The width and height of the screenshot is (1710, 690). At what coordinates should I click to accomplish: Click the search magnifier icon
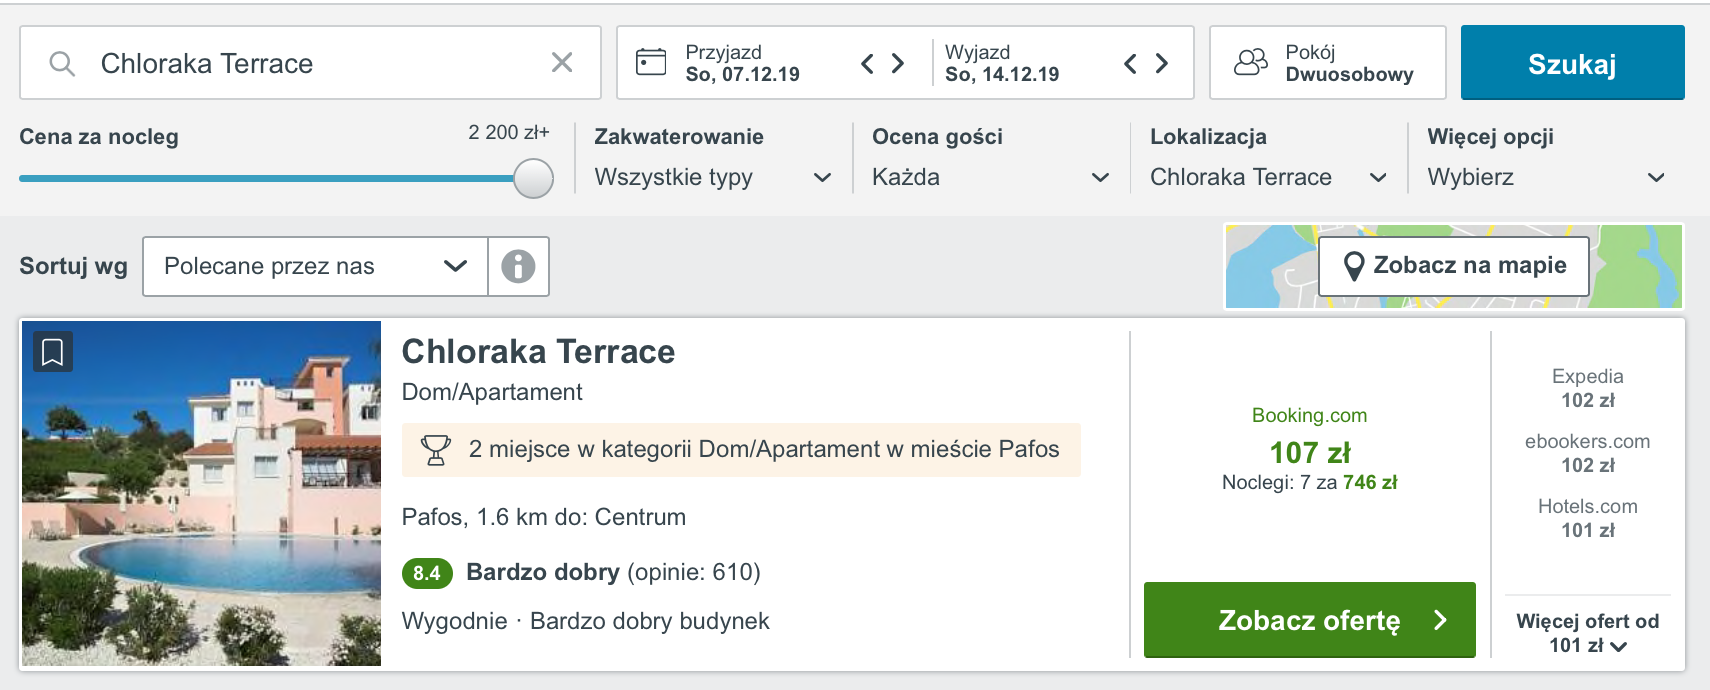coord(62,64)
